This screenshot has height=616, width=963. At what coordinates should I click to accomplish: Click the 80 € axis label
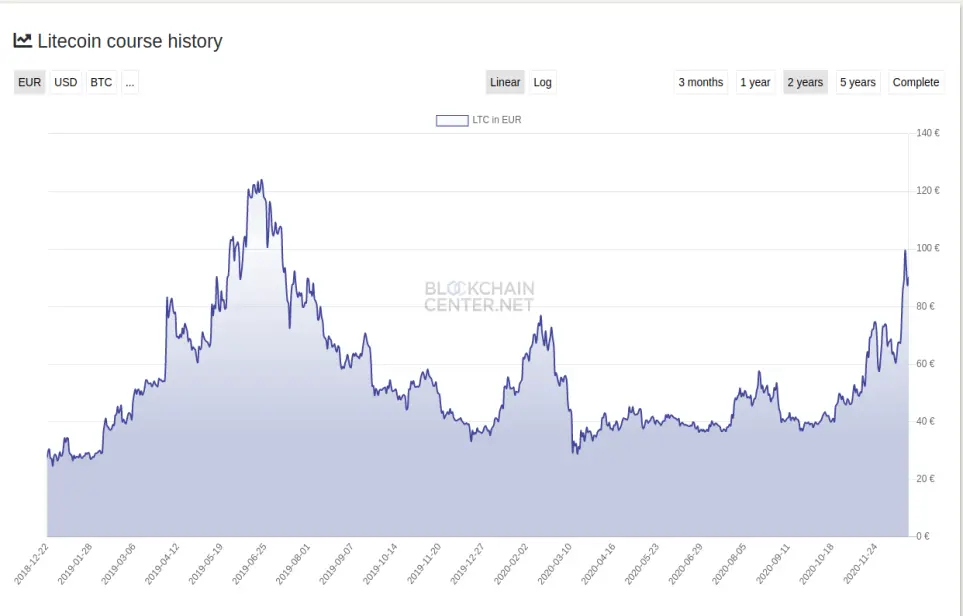(926, 306)
